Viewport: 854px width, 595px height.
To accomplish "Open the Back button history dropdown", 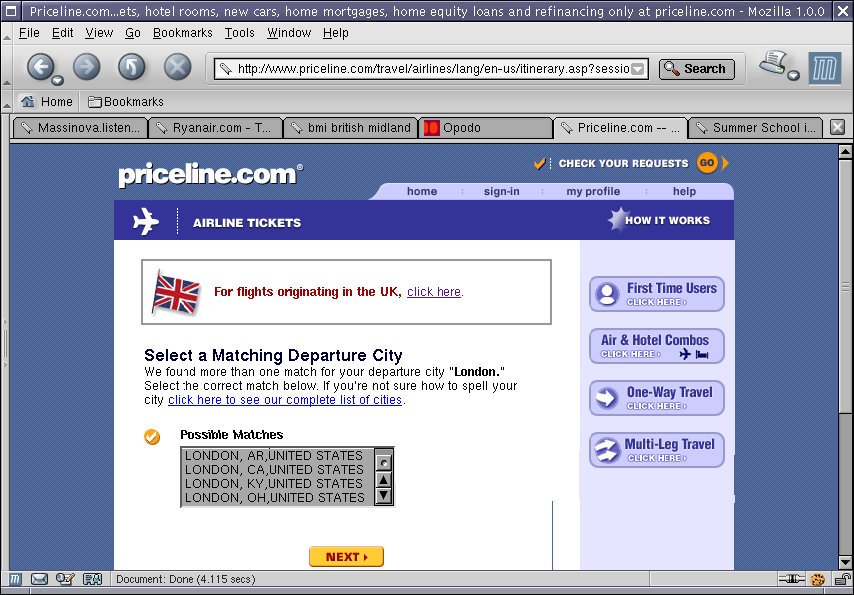I will [x=58, y=81].
